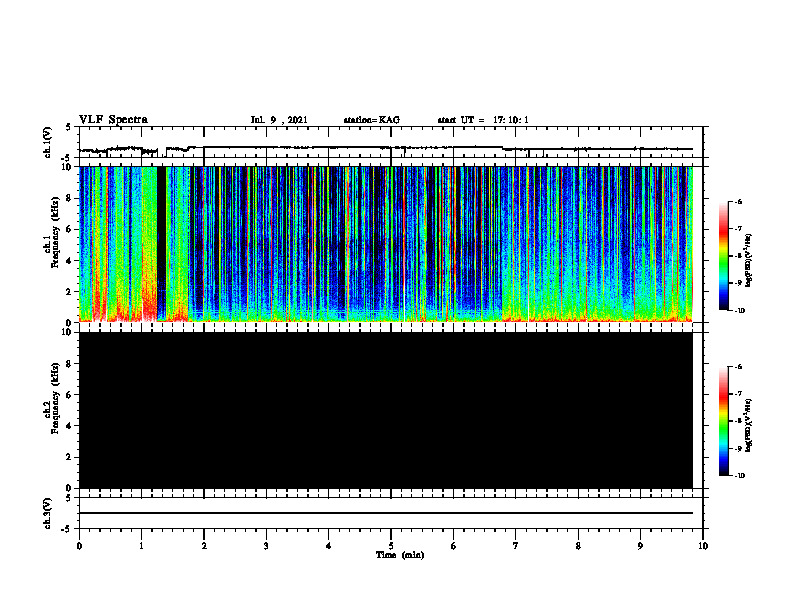The height and width of the screenshot is (612, 792).
Task: Click the time axis tick label '10'
Action: 703,546
